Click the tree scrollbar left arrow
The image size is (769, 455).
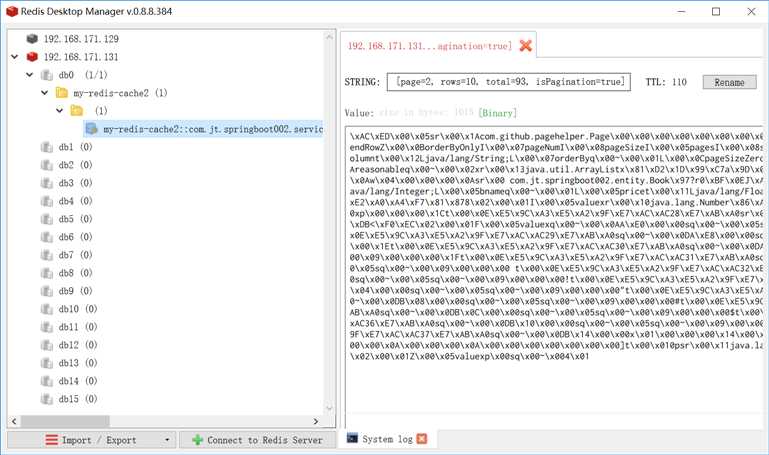coord(14,421)
